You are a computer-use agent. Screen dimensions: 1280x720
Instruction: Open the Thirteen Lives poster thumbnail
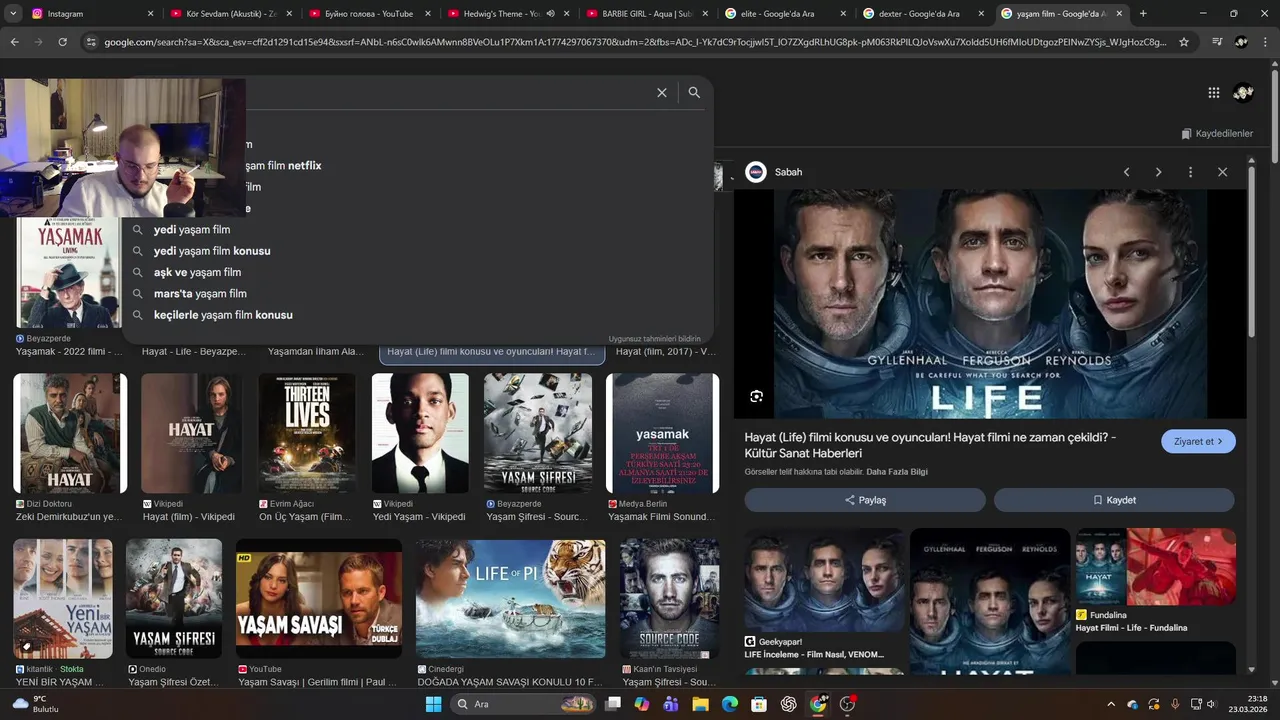click(307, 433)
